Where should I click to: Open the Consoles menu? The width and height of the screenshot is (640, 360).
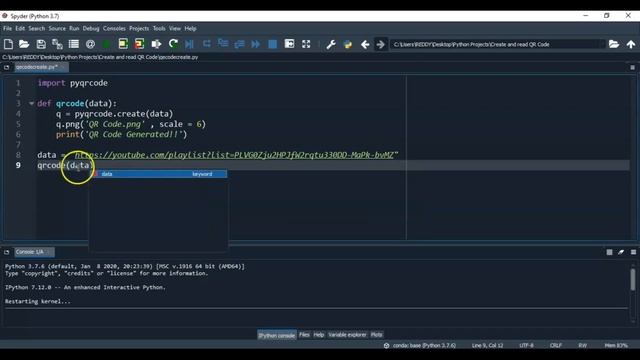click(x=114, y=29)
